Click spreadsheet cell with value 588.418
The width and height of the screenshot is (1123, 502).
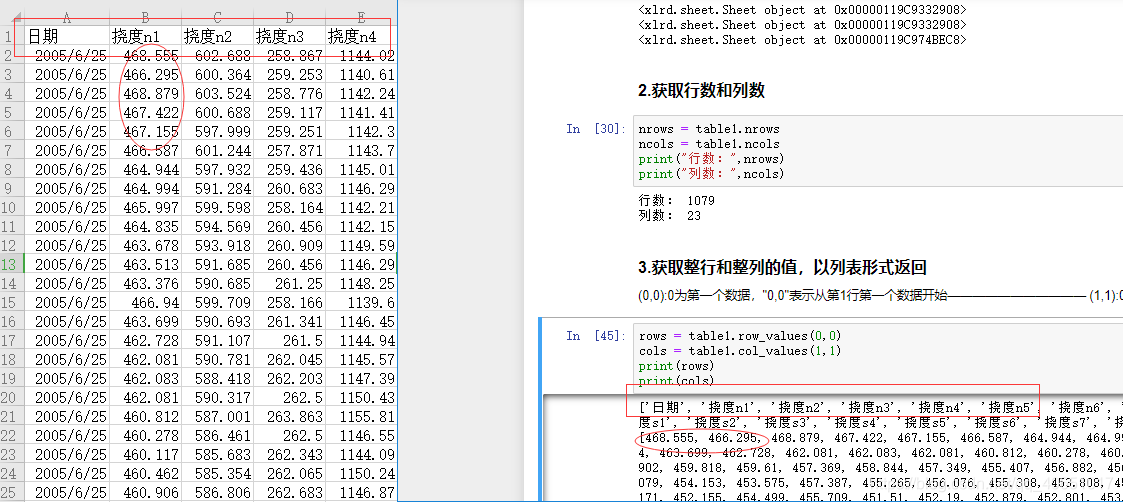pos(217,378)
